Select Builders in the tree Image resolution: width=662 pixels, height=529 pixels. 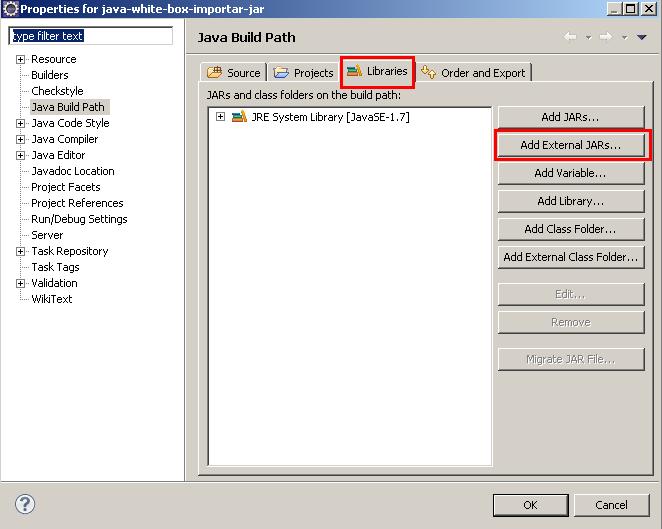(50, 75)
